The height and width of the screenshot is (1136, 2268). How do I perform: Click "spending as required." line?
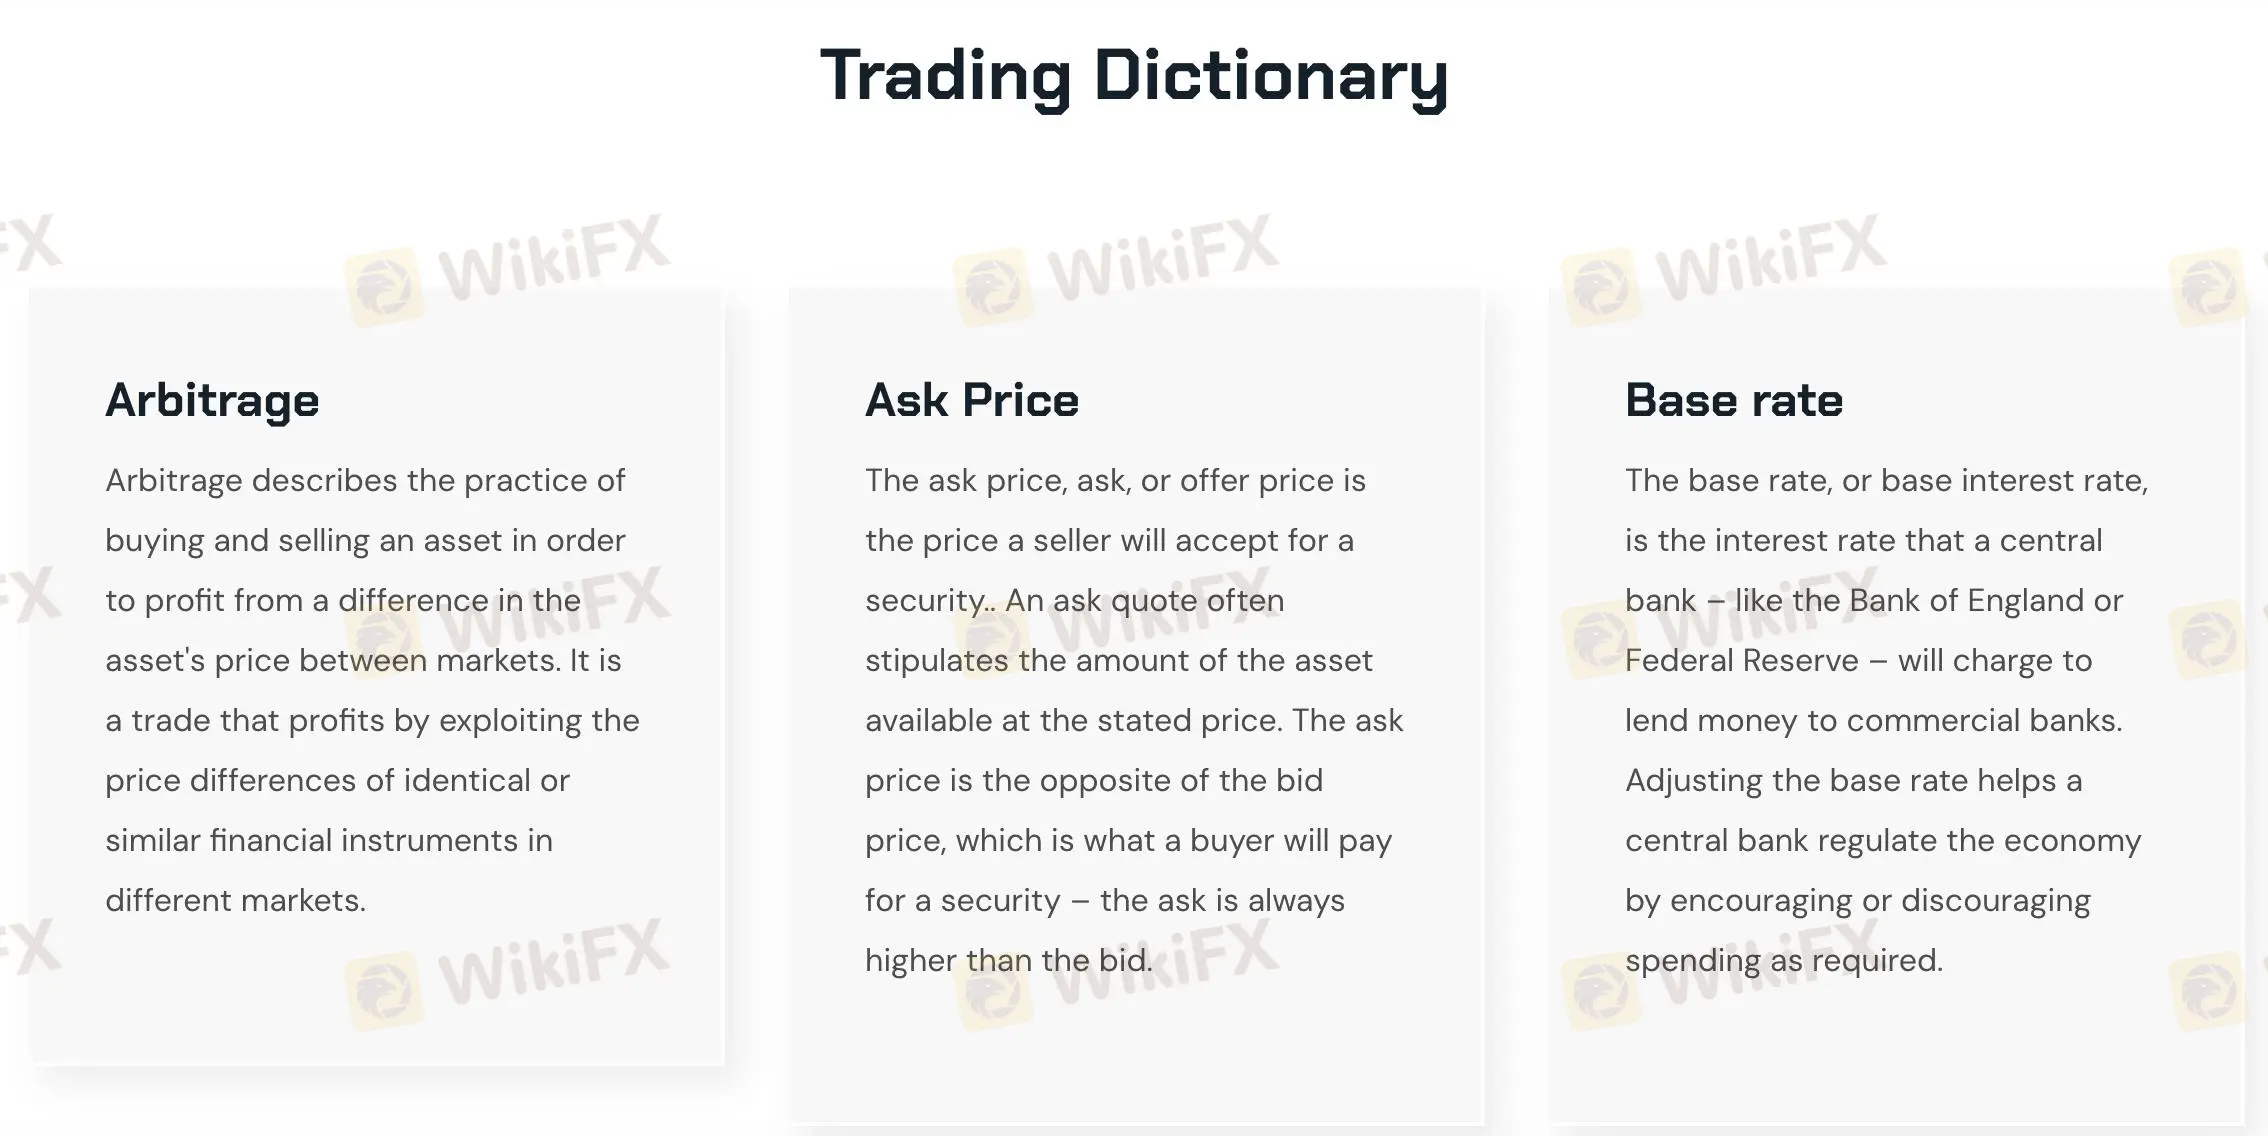[1784, 960]
